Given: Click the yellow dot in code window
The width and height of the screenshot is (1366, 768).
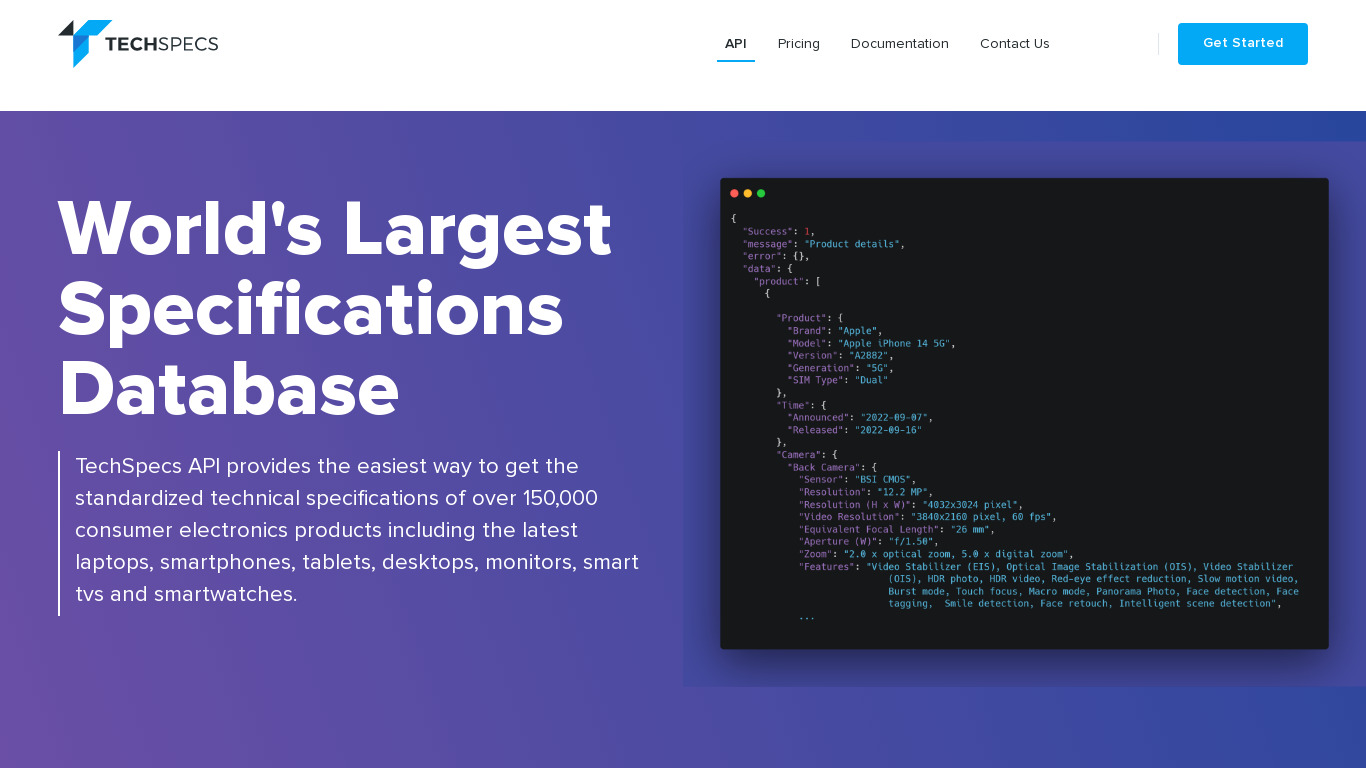Looking at the screenshot, I should point(747,193).
